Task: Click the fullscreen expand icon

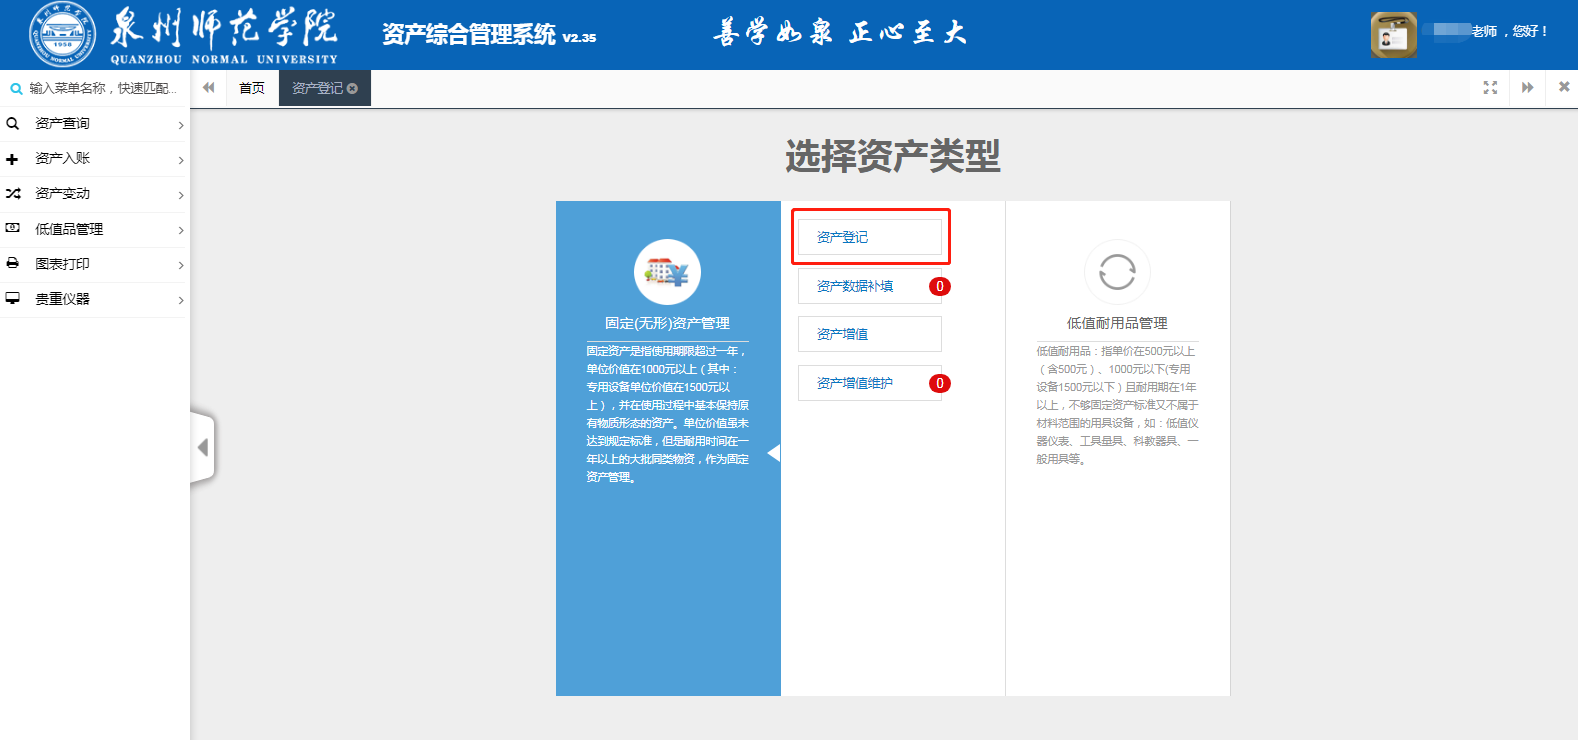Action: click(1490, 88)
